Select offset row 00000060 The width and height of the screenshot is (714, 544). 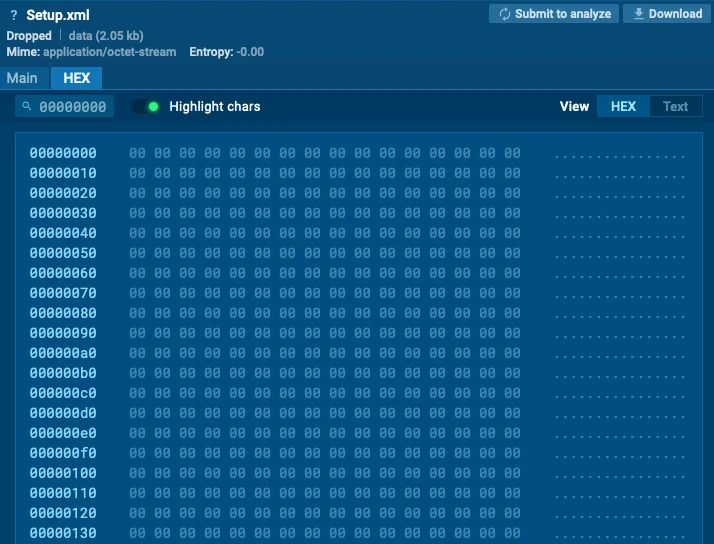[63, 273]
